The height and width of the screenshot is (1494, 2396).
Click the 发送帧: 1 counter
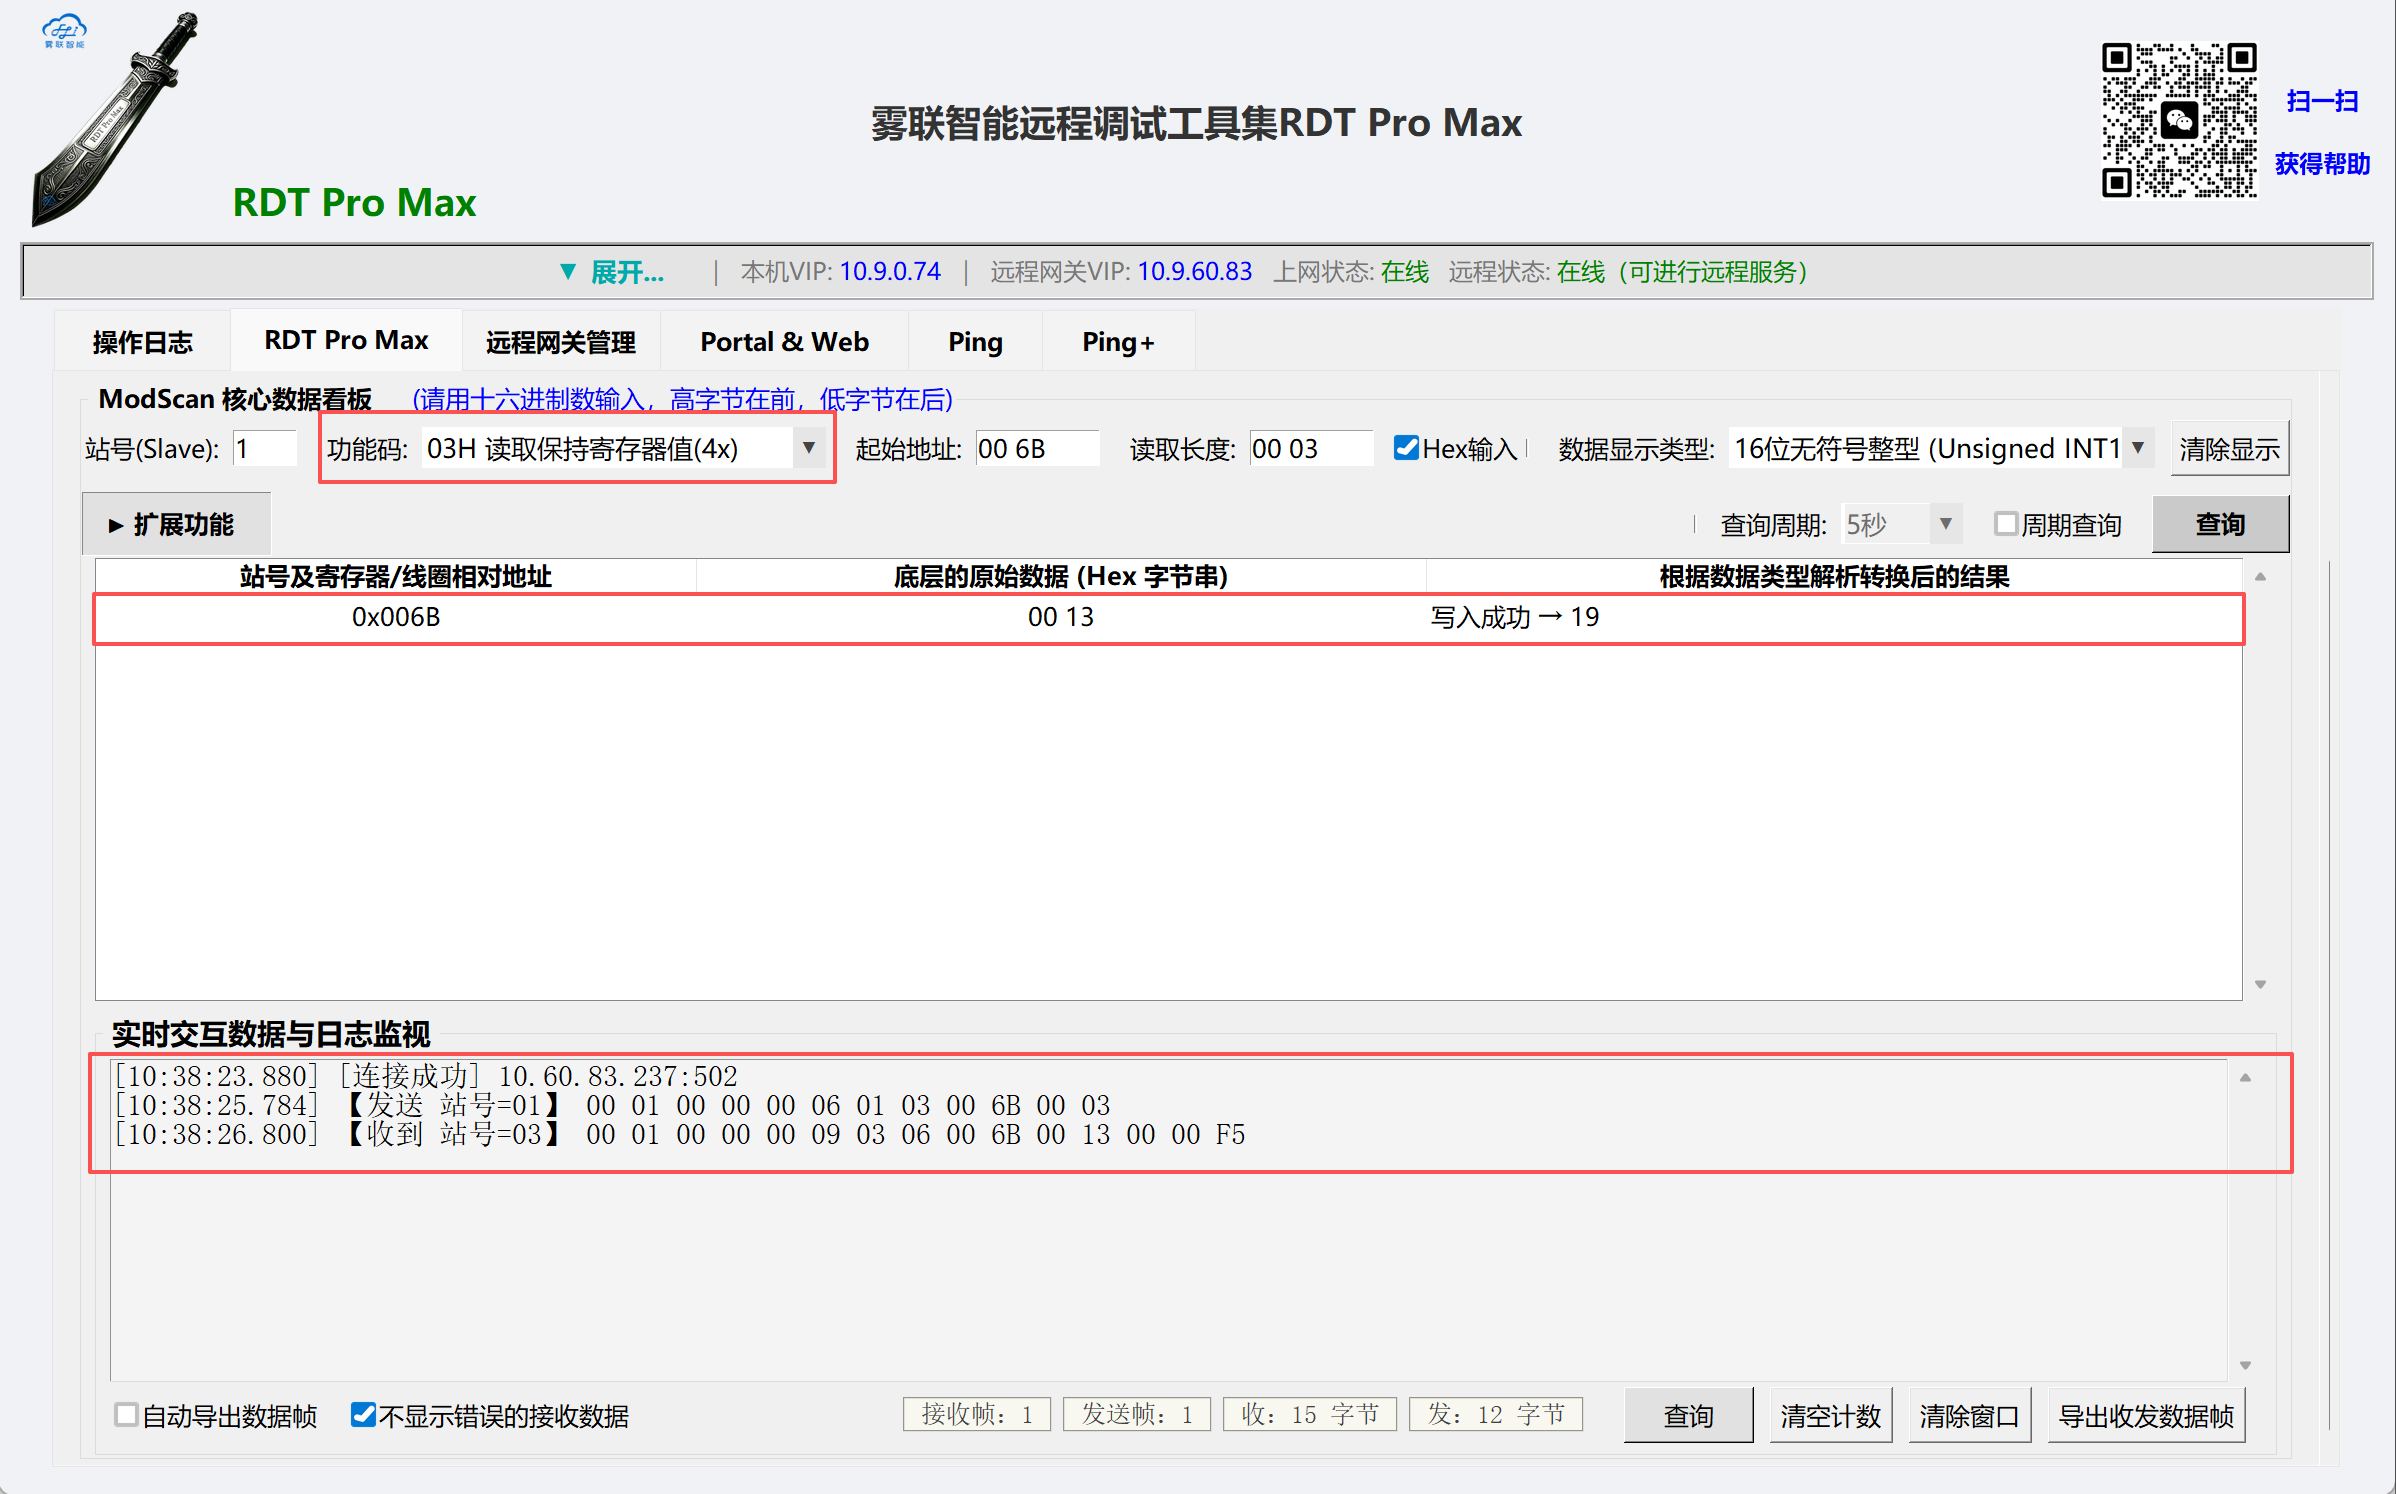point(1137,1414)
